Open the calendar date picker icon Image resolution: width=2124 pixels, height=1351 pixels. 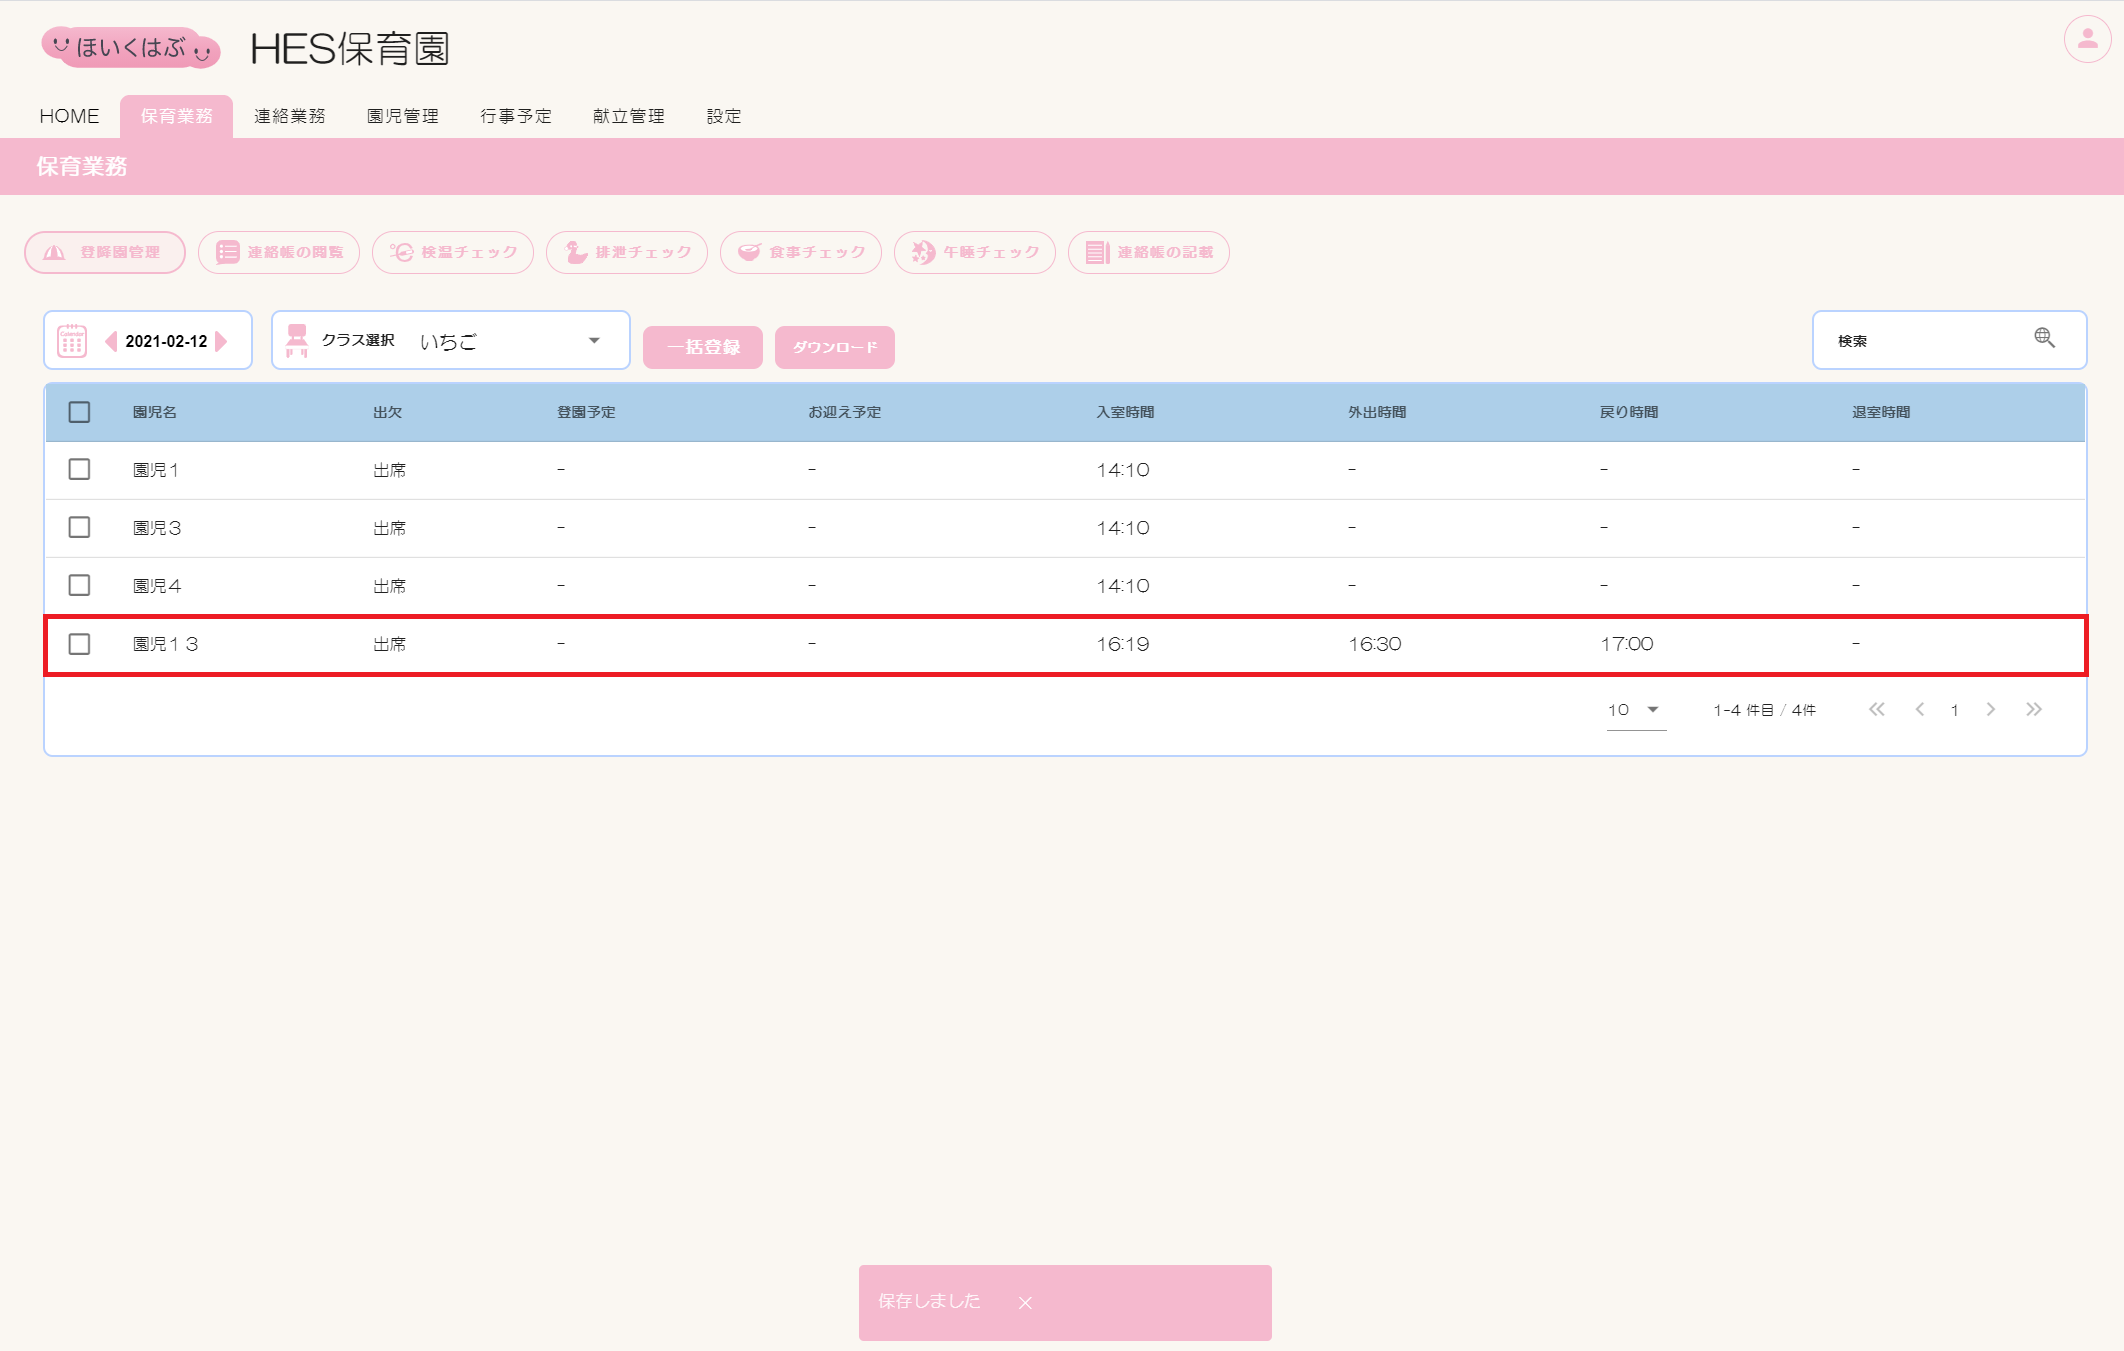pos(72,340)
